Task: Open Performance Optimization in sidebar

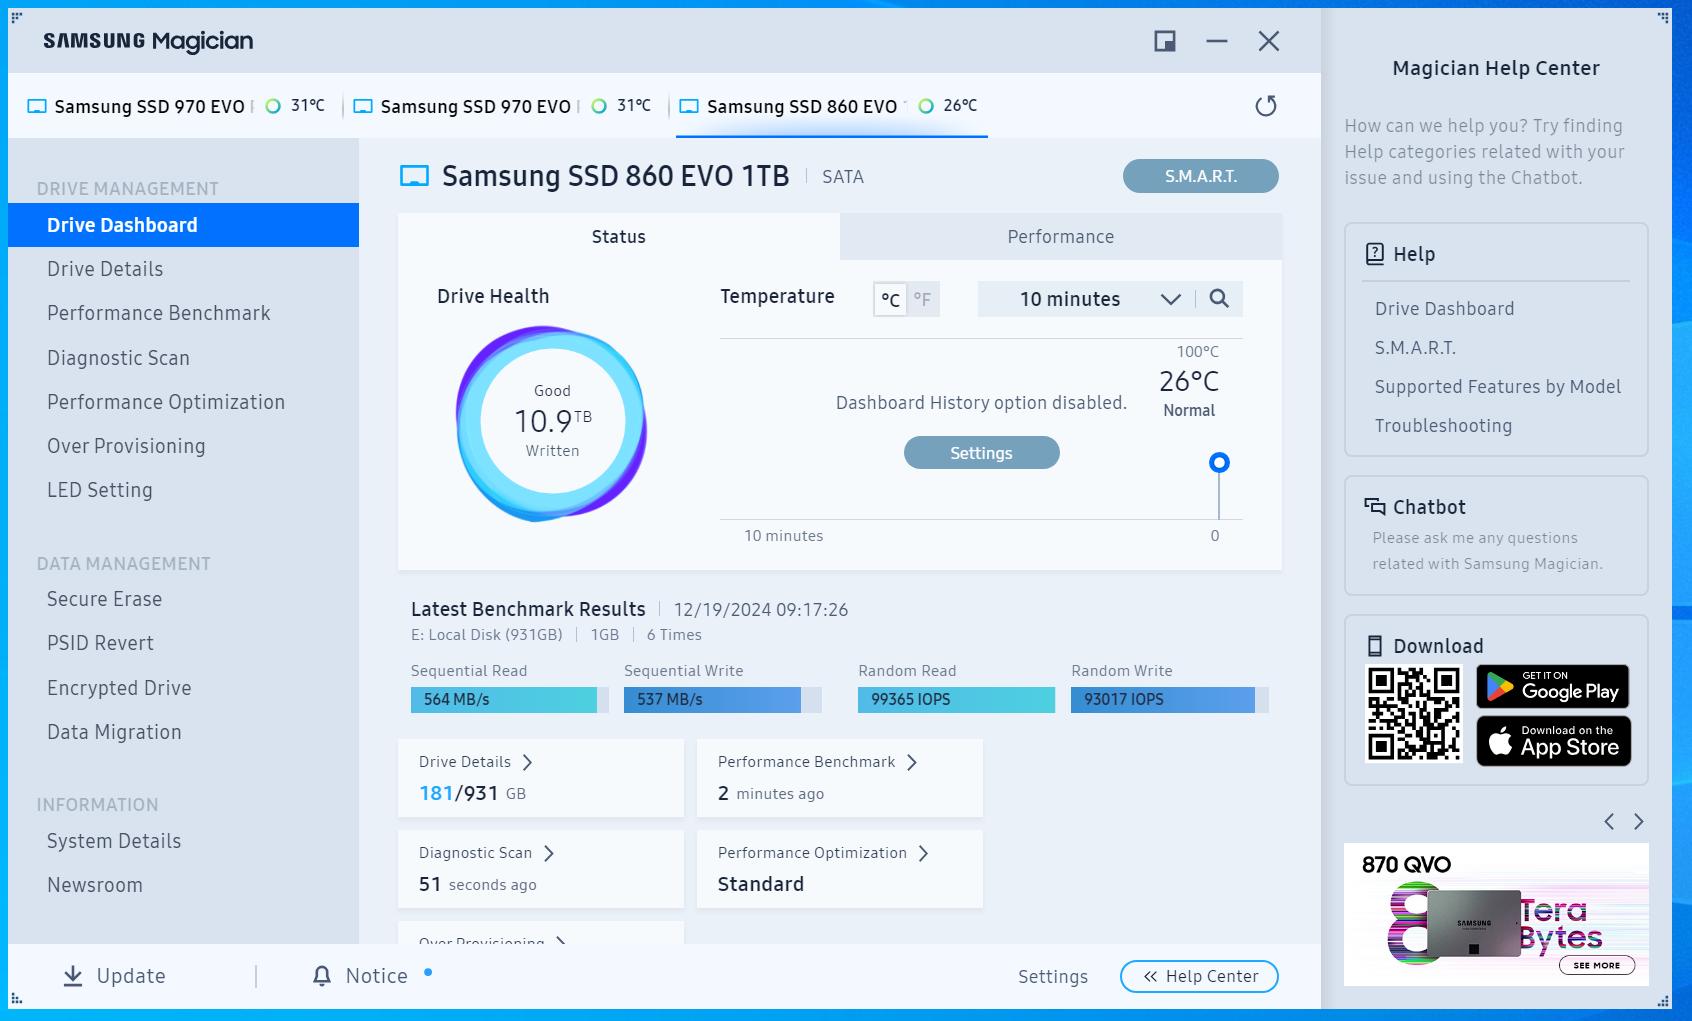Action: [x=183, y=402]
